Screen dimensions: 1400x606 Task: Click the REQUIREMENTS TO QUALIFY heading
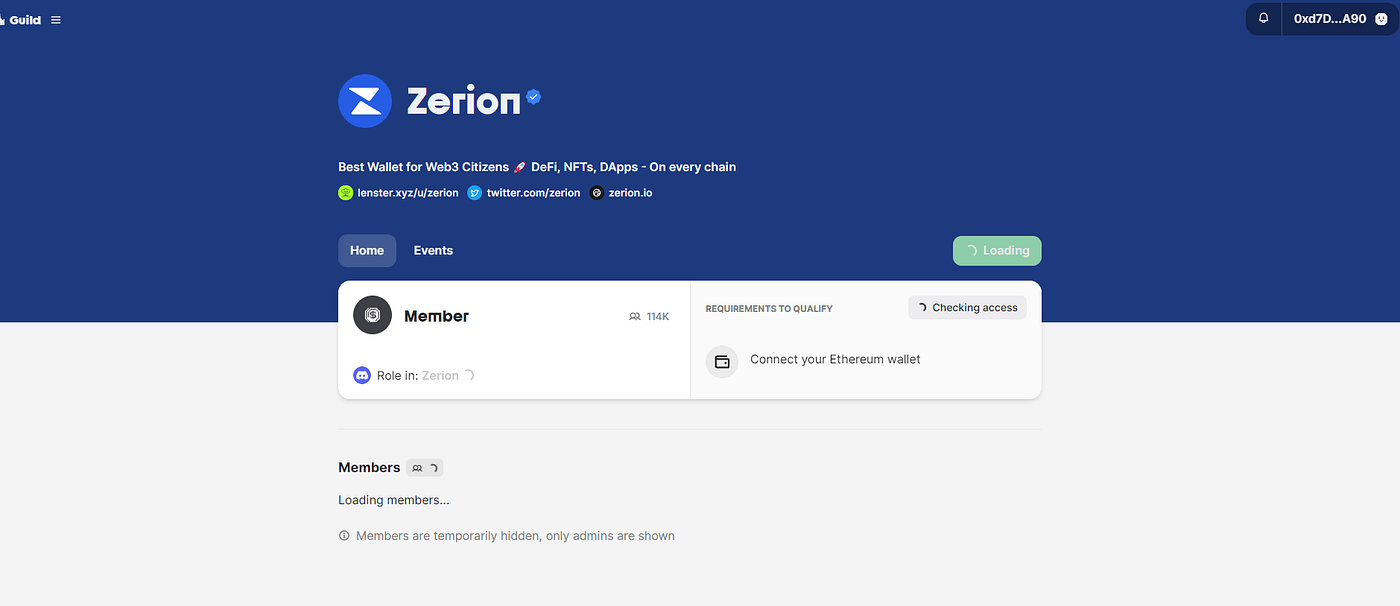point(769,309)
